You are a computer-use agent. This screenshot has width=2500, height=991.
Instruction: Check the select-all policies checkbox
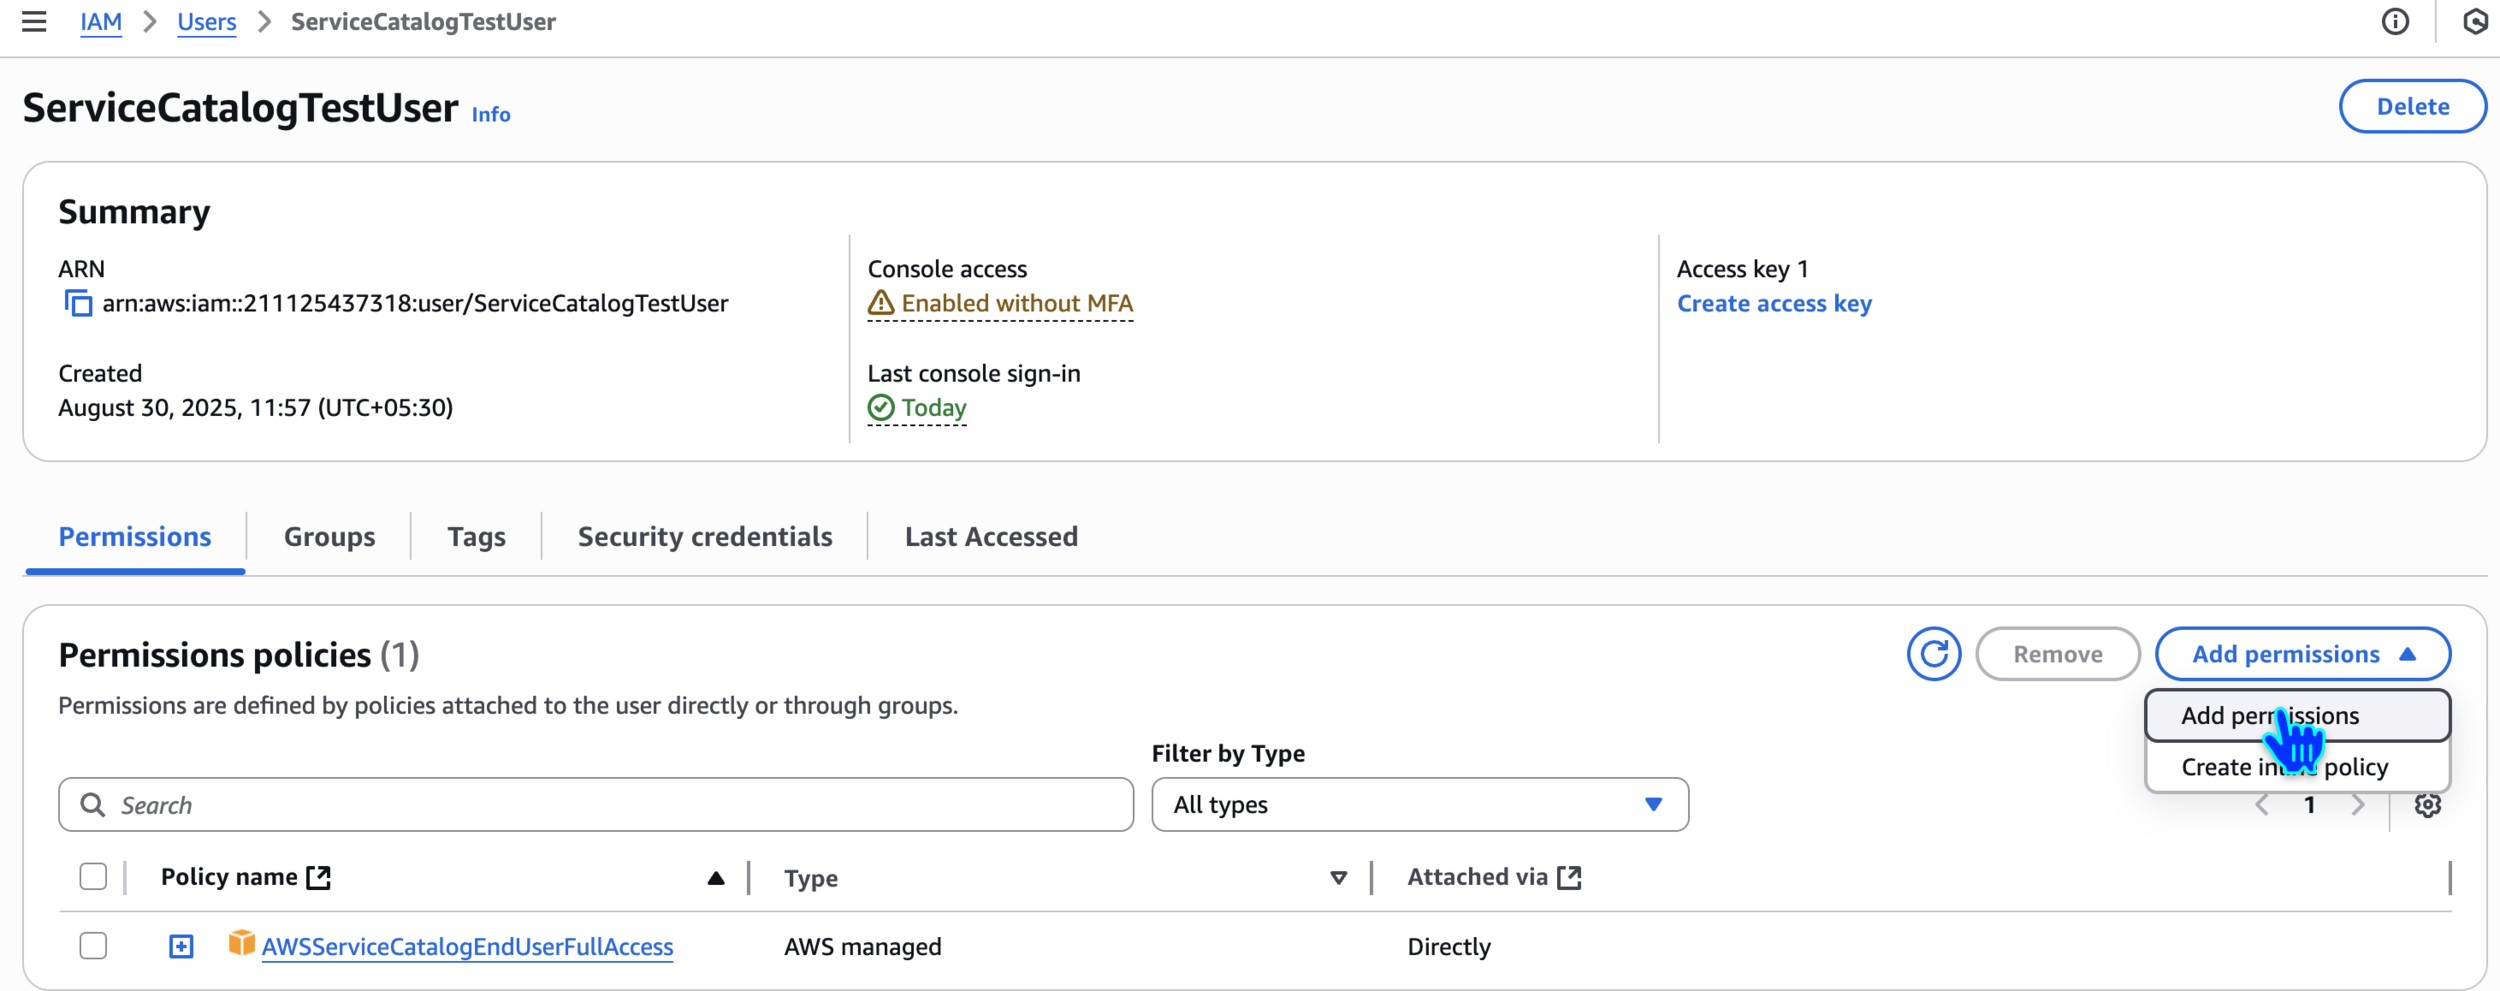93,877
